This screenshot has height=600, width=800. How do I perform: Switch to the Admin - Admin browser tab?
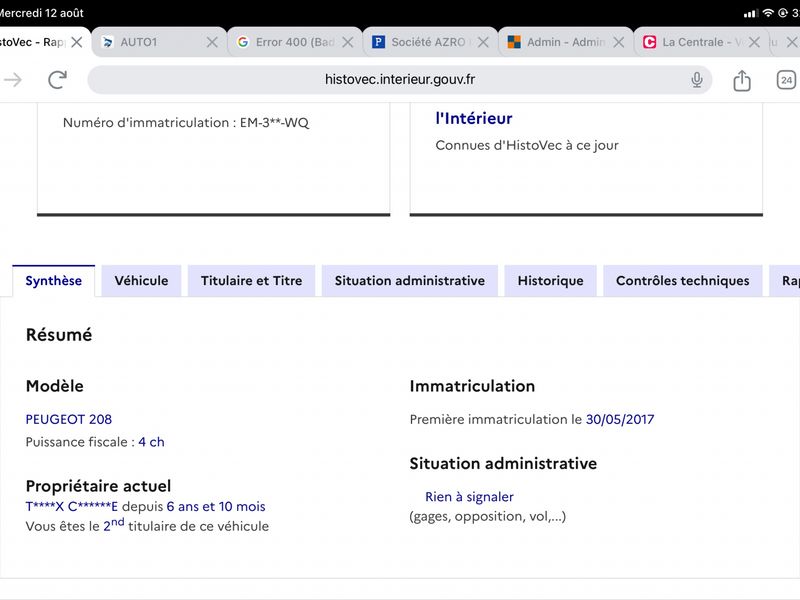tap(565, 42)
